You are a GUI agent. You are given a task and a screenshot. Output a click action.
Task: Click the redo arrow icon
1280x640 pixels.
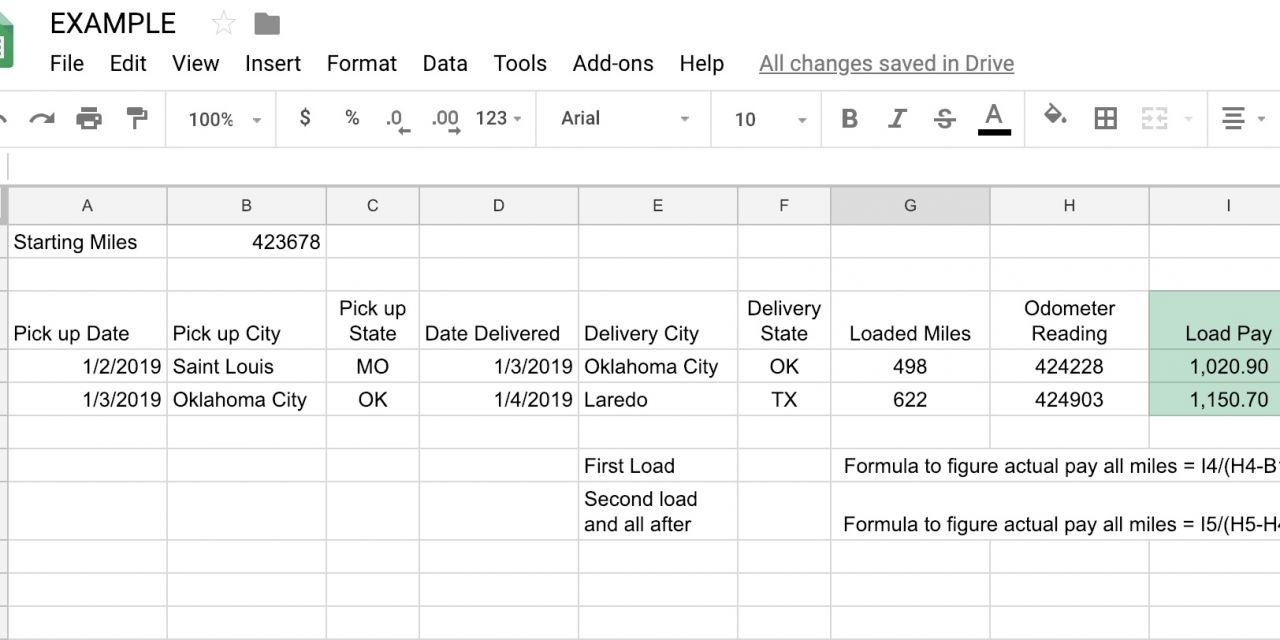[42, 119]
